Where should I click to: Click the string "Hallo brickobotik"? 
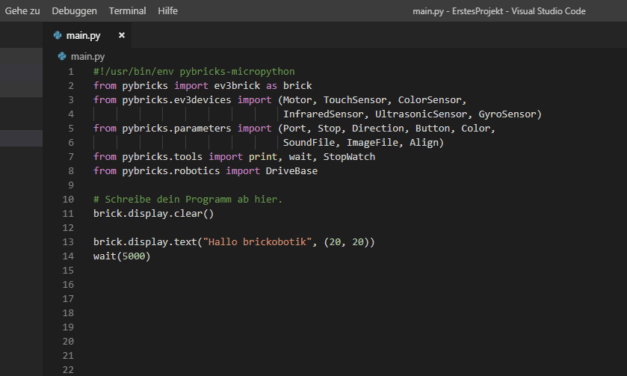pos(257,242)
